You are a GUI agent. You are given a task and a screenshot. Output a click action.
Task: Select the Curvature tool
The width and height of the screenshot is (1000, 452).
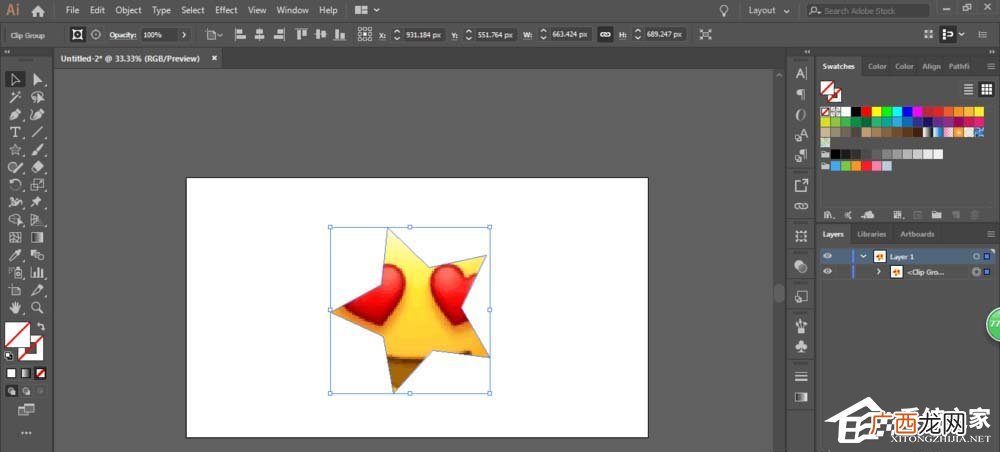pyautogui.click(x=38, y=115)
